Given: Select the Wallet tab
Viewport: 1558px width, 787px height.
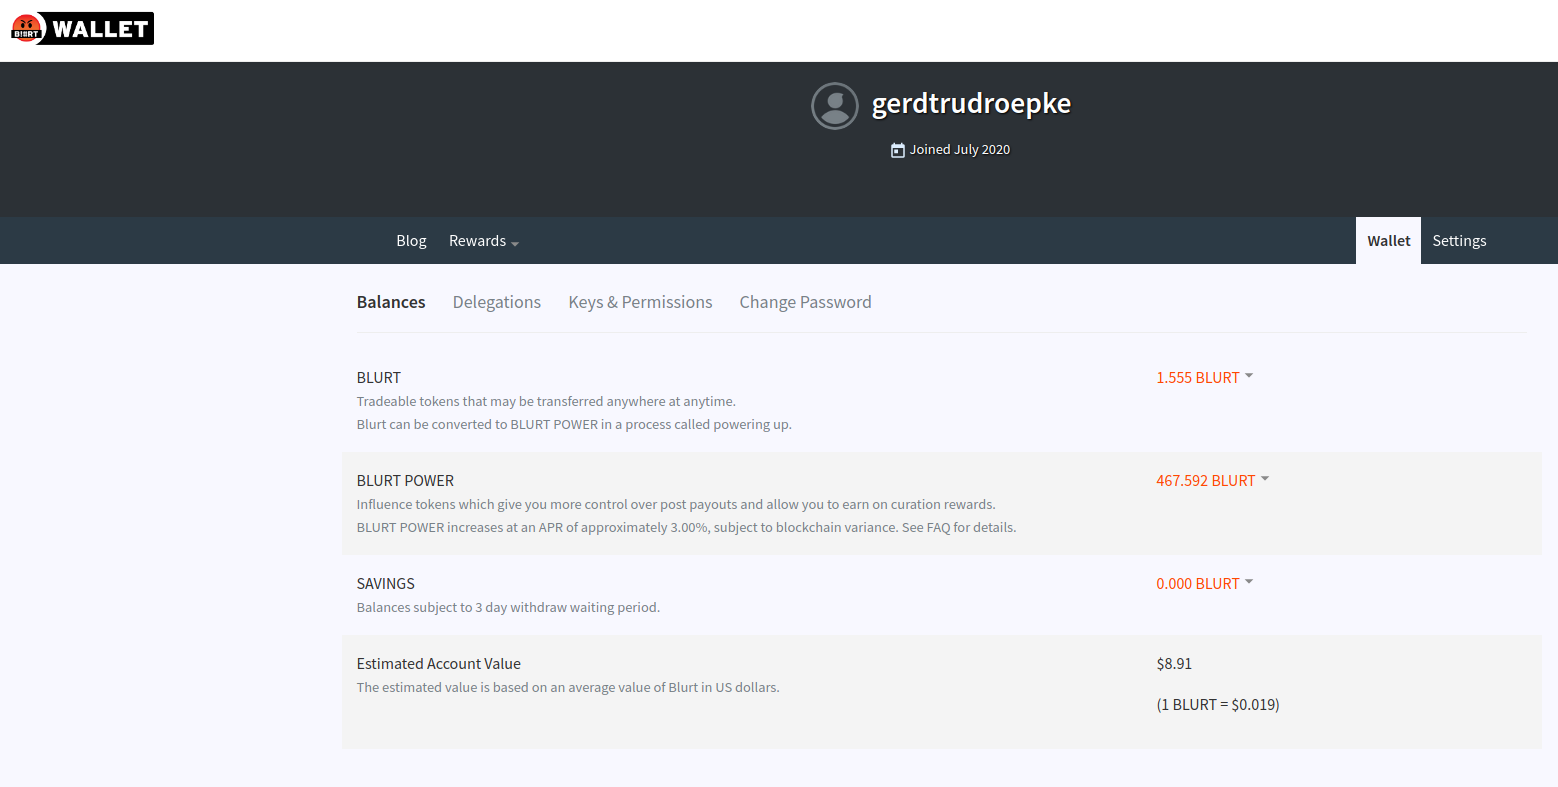Looking at the screenshot, I should click(x=1388, y=241).
